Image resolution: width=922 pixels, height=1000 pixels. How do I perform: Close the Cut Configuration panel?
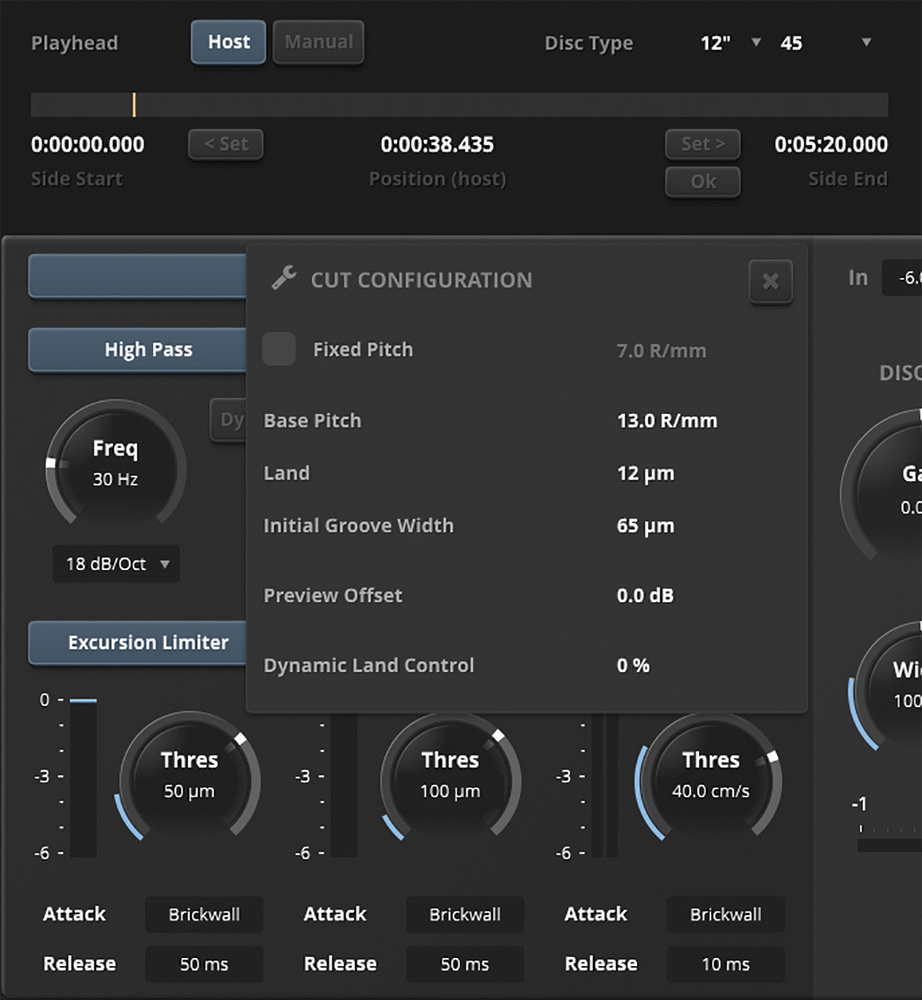(x=770, y=282)
